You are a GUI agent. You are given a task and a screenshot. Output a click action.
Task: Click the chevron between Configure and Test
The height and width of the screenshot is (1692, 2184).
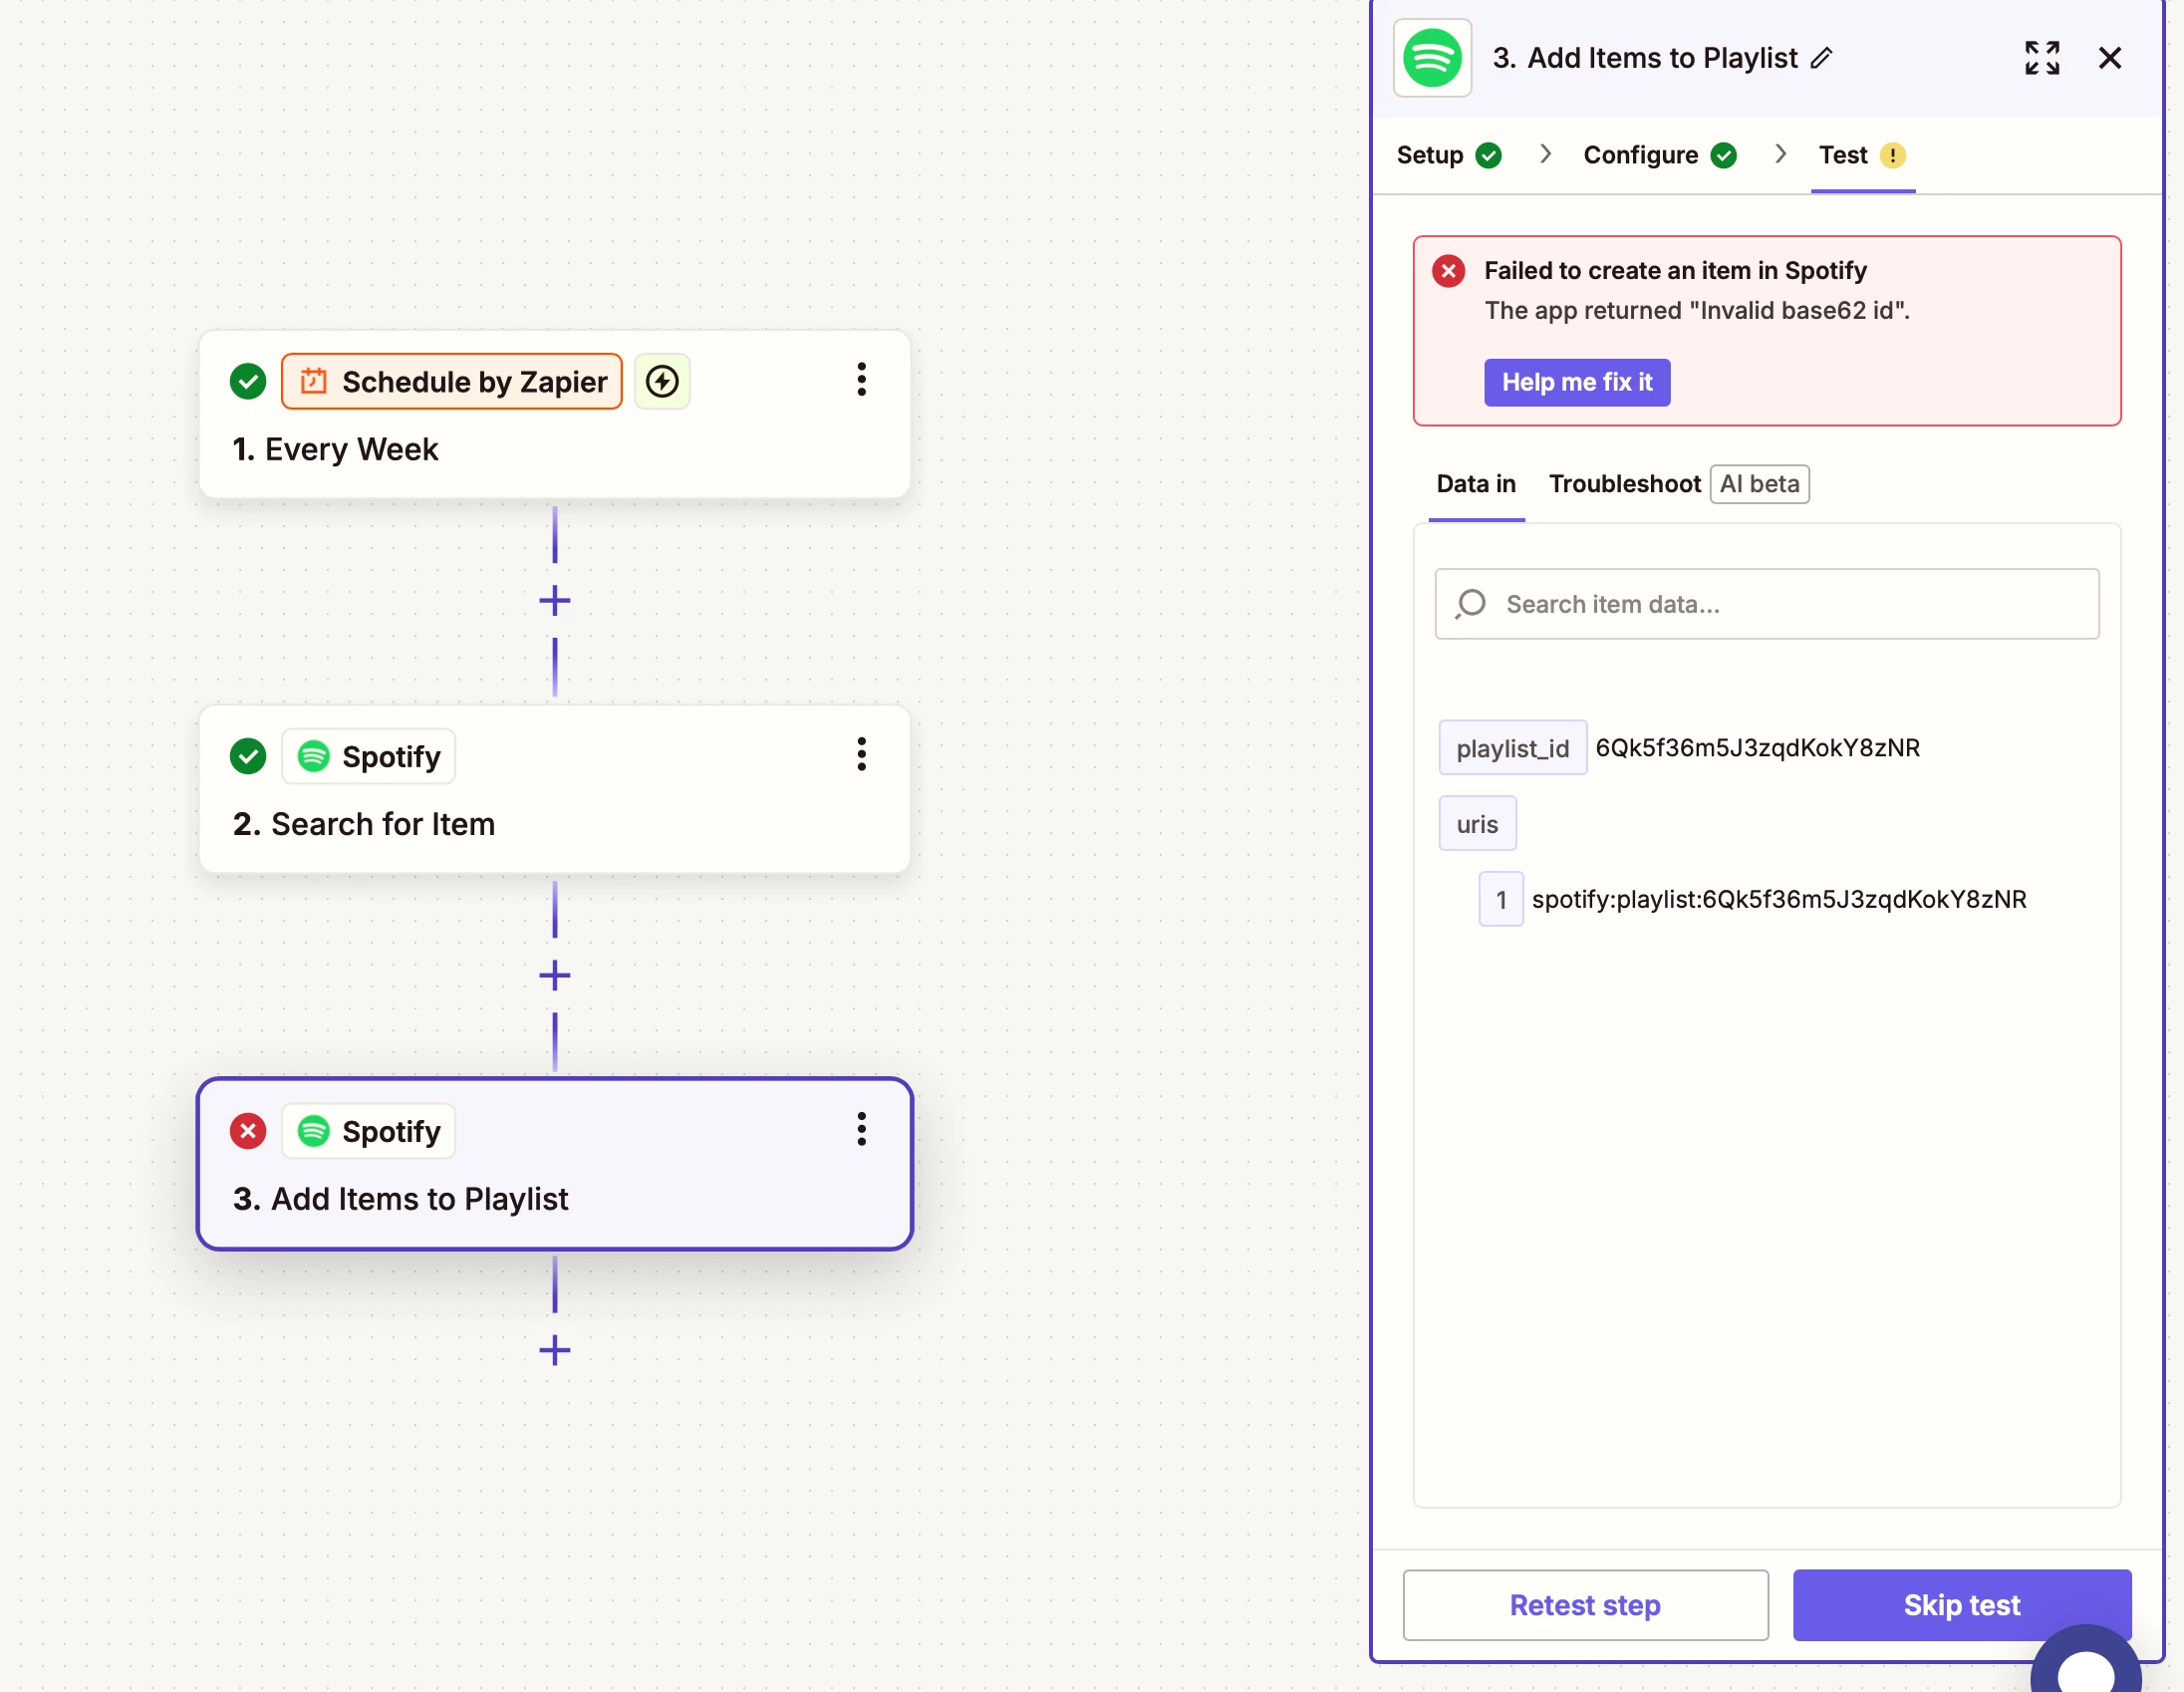[x=1780, y=154]
